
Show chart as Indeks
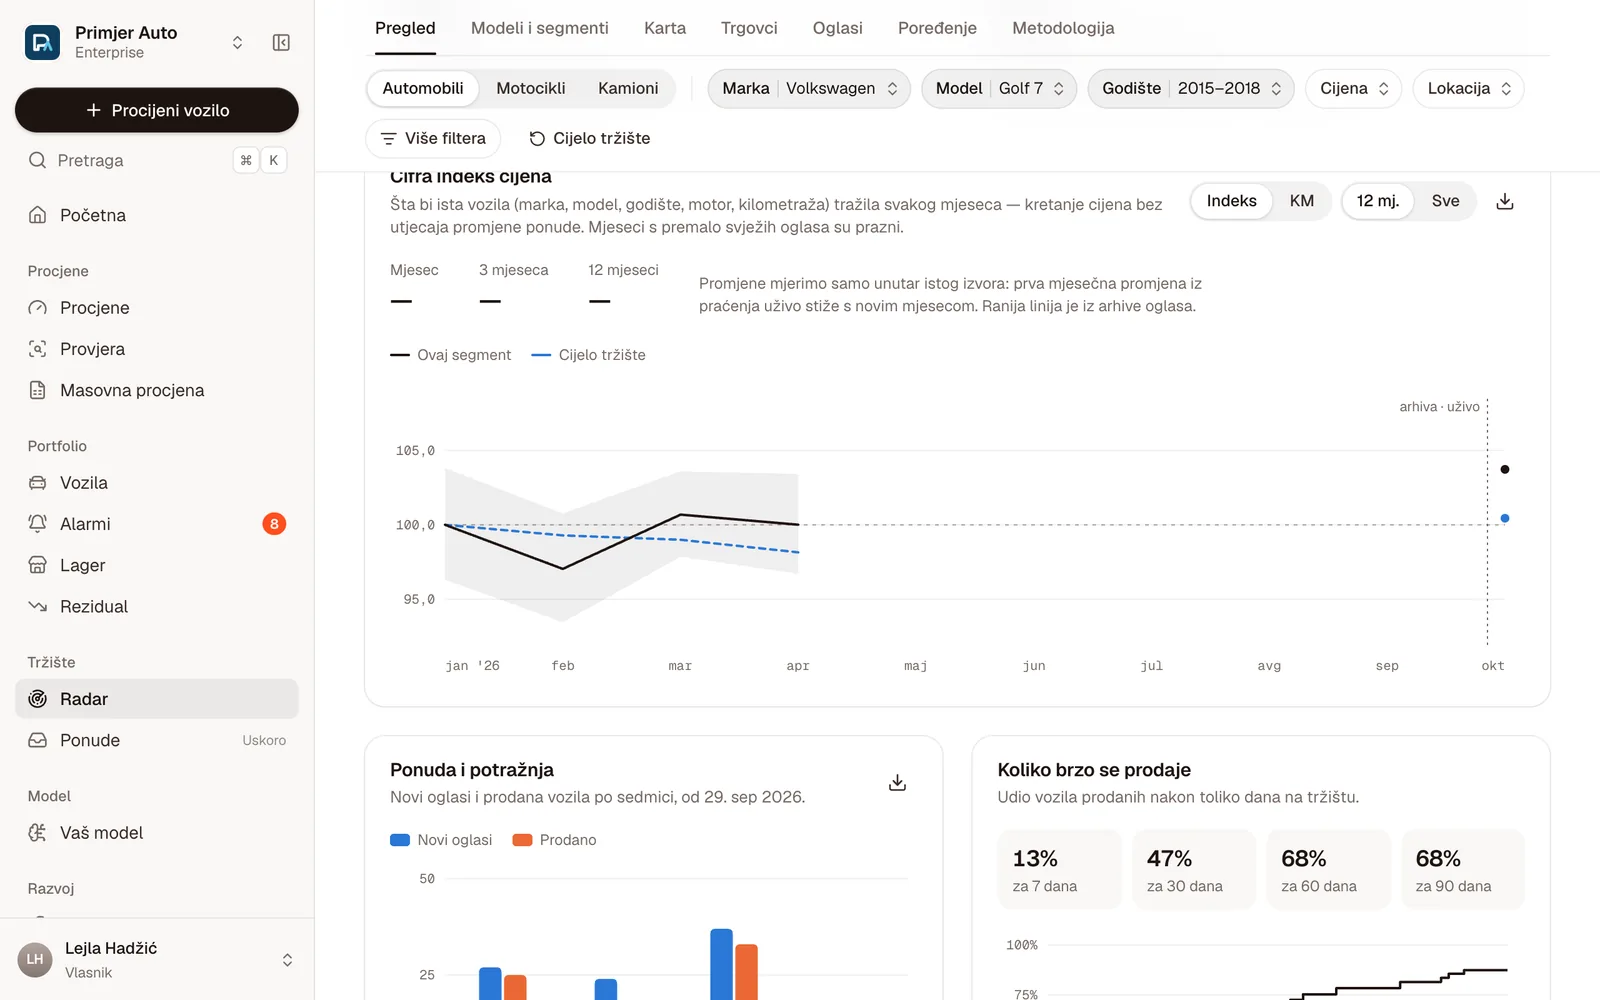pos(1231,201)
